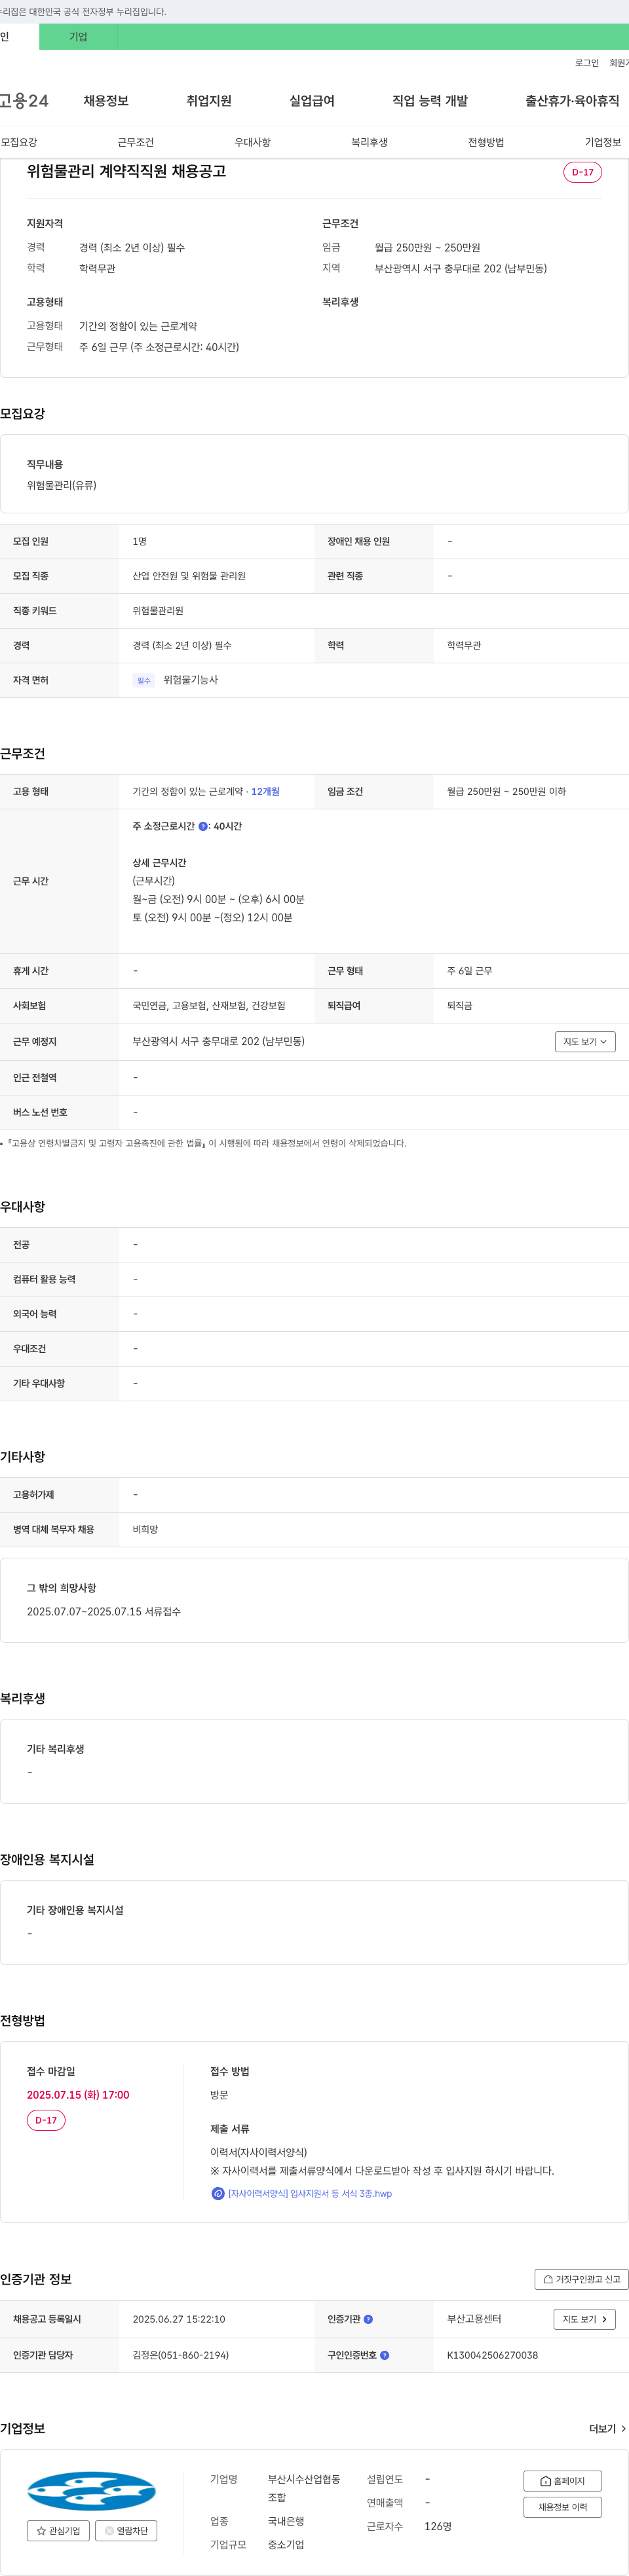Click the 위험물관리 계약직직원 채용공고 title

[126, 171]
